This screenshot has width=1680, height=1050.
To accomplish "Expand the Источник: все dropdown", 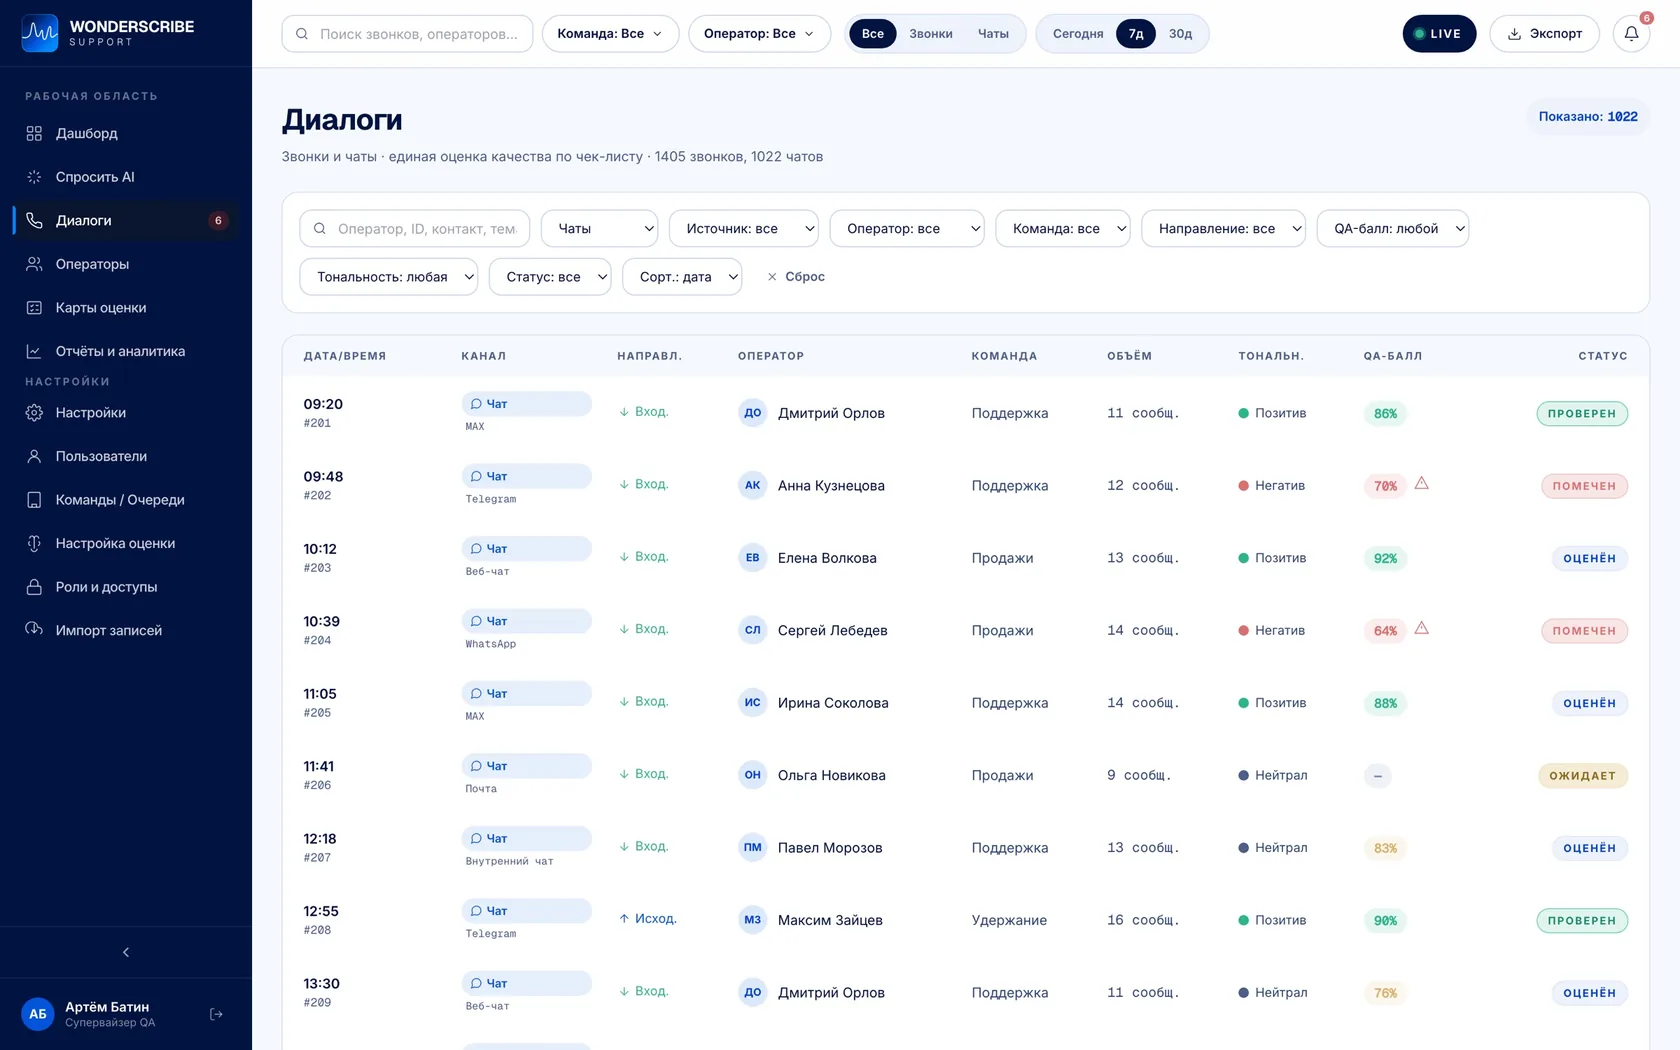I will [743, 229].
